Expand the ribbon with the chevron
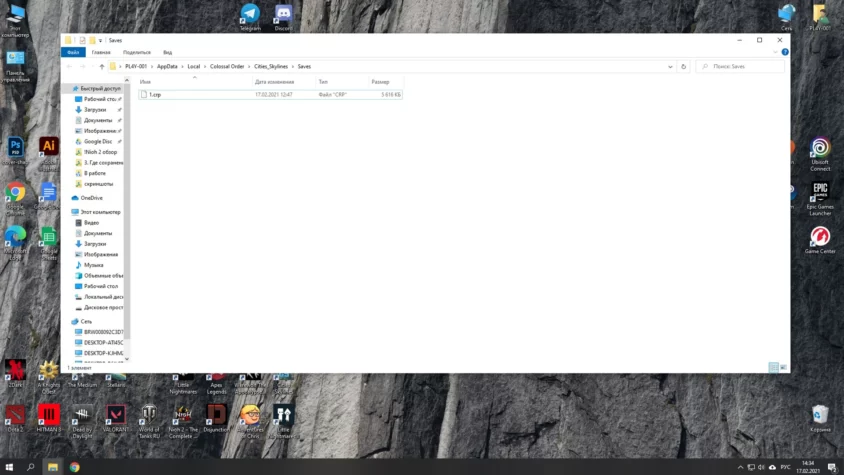This screenshot has height=475, width=844. tap(776, 52)
